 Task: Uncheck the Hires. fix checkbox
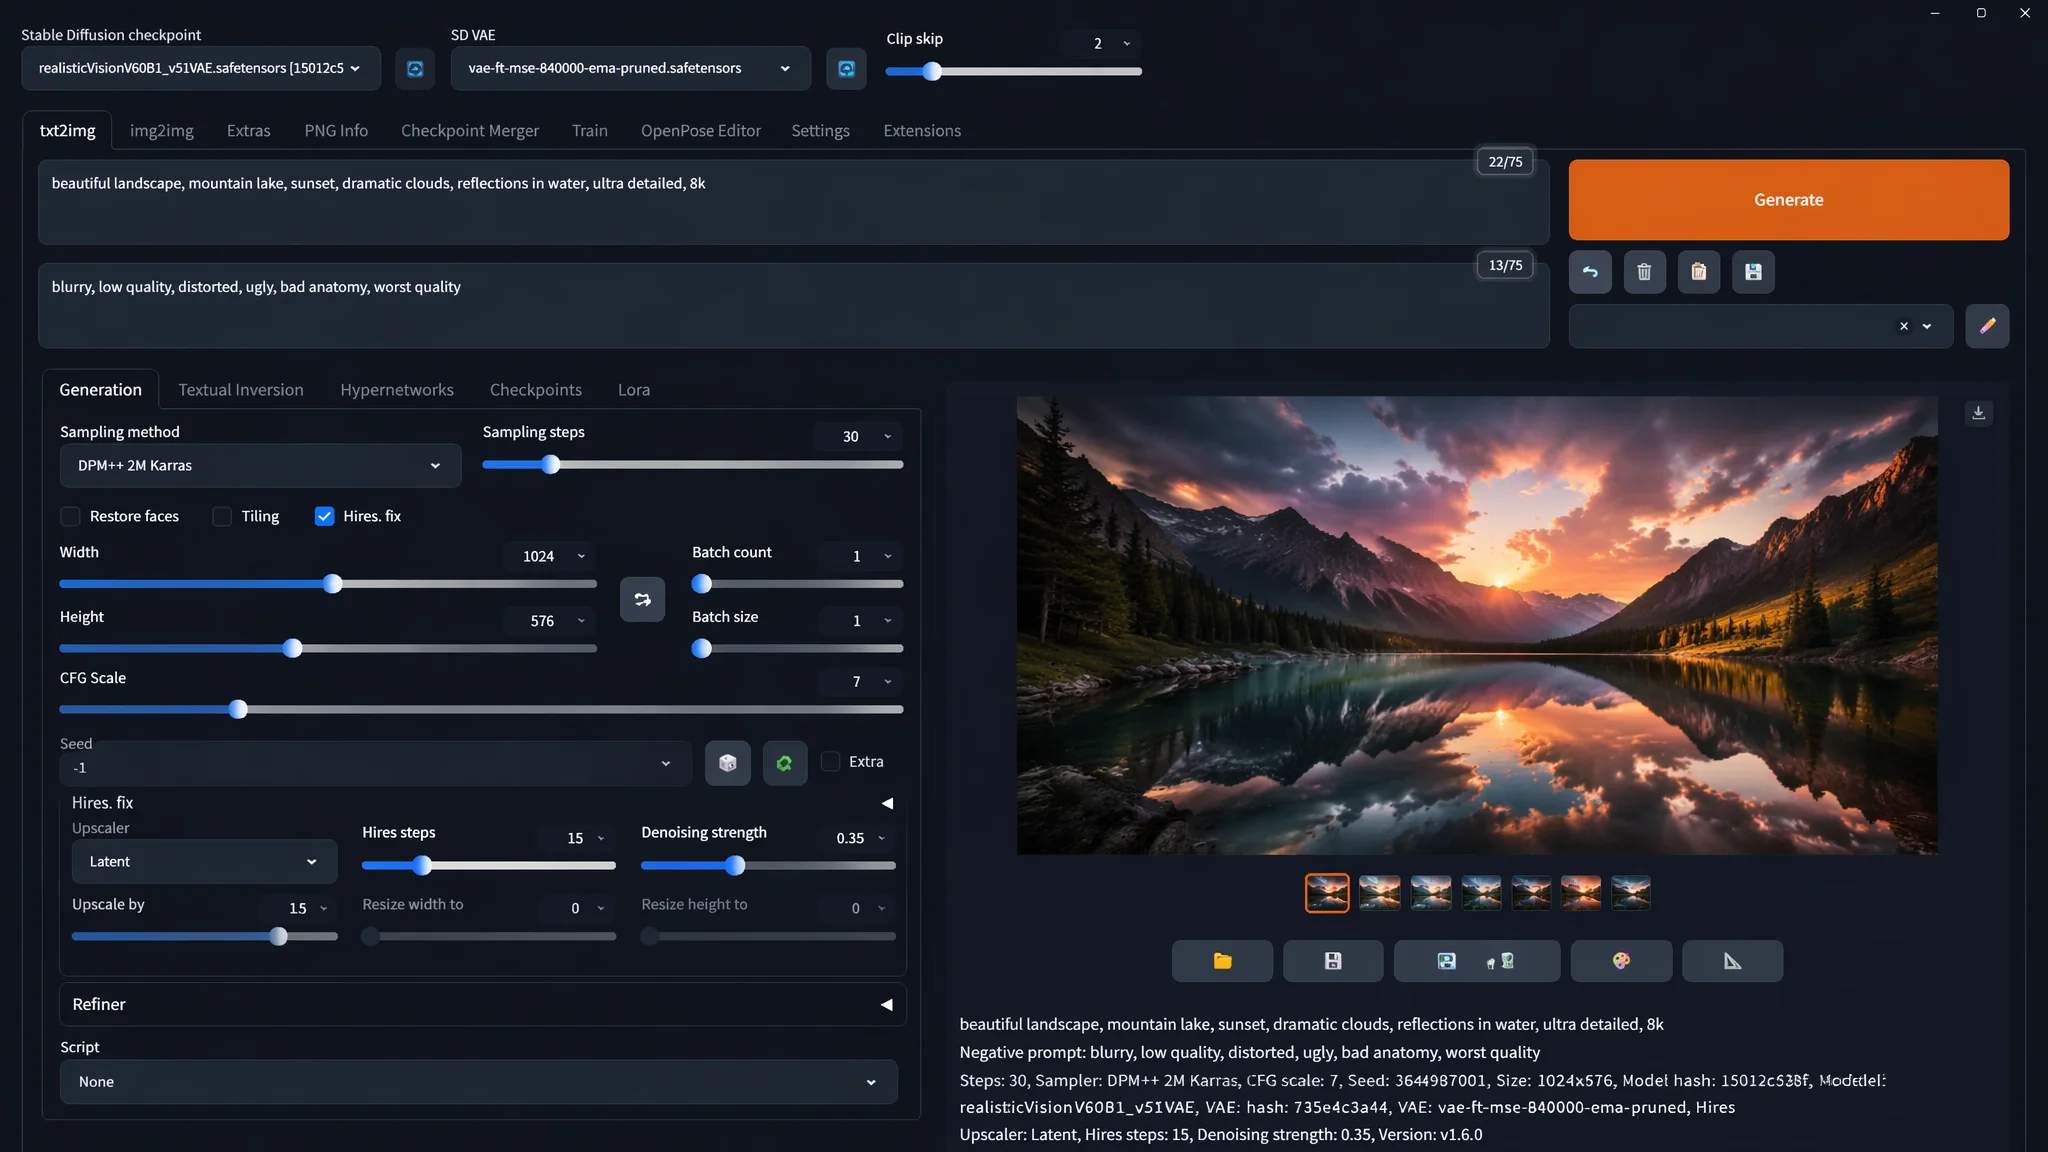[x=324, y=516]
